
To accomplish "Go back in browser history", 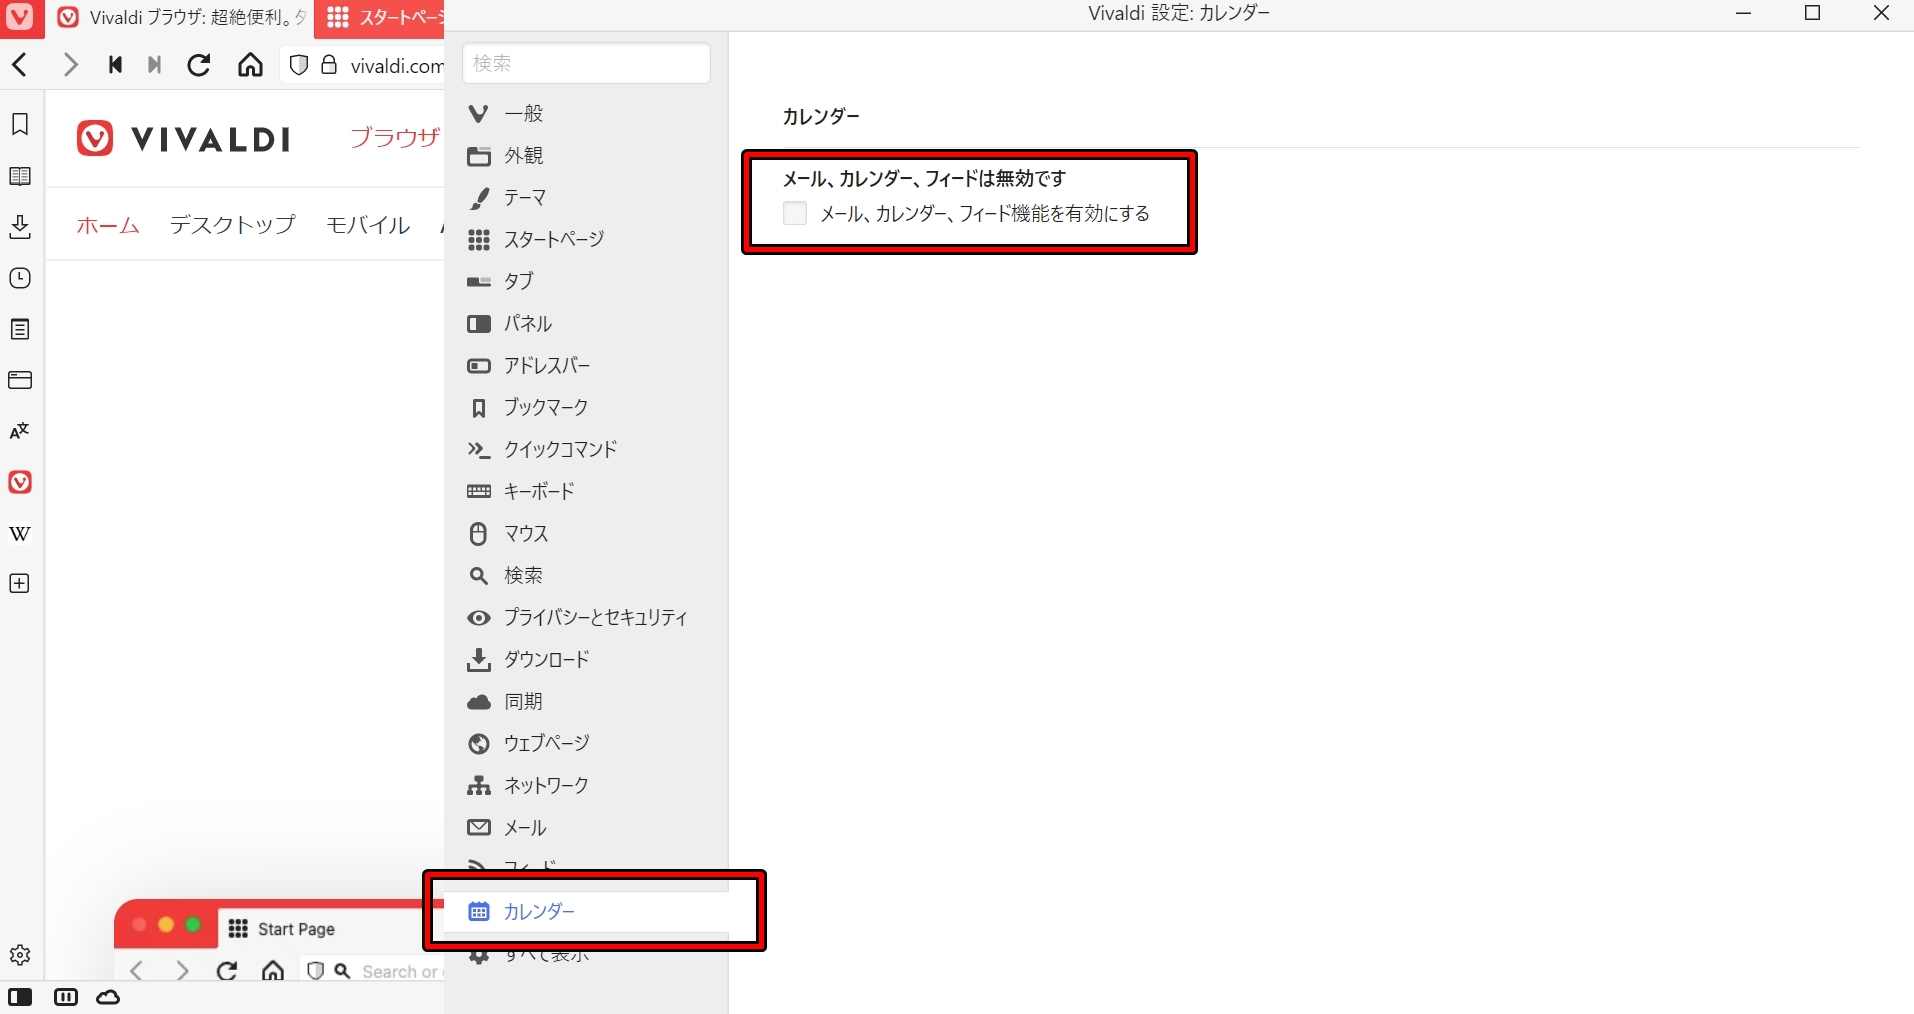I will (20, 65).
